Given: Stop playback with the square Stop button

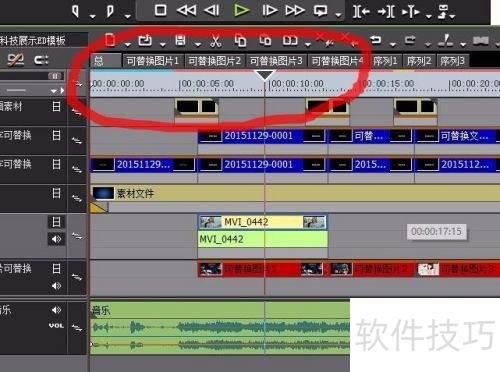Looking at the screenshot, I should pos(160,10).
